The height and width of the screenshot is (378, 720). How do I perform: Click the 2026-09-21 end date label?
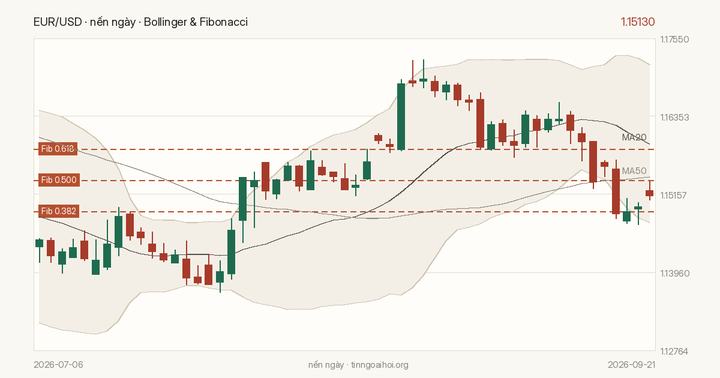click(631, 365)
